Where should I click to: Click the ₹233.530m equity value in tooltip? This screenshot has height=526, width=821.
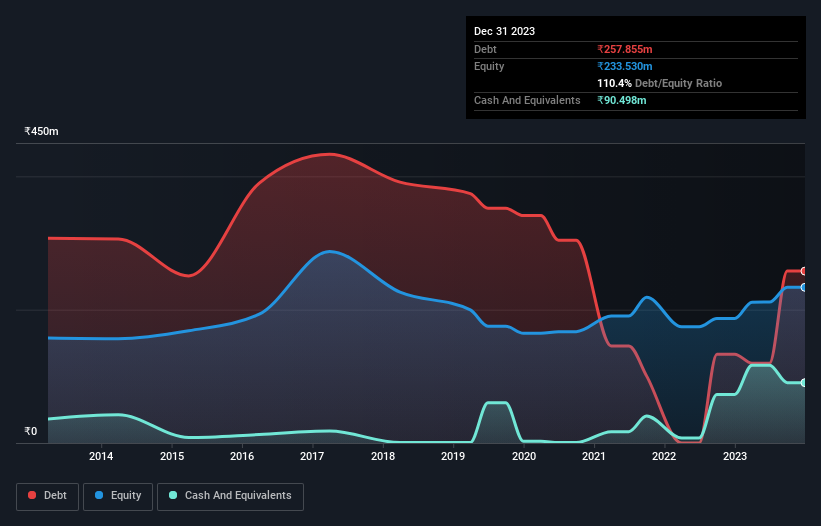625,66
